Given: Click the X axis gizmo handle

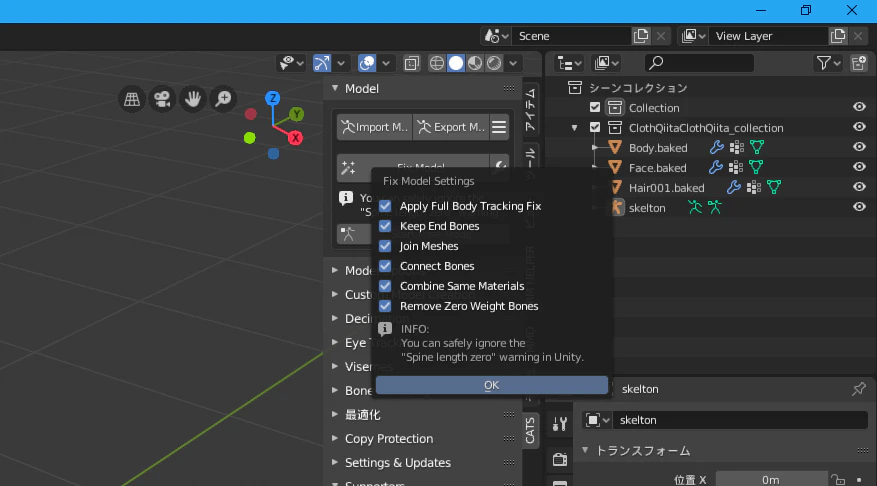Looking at the screenshot, I should point(295,138).
